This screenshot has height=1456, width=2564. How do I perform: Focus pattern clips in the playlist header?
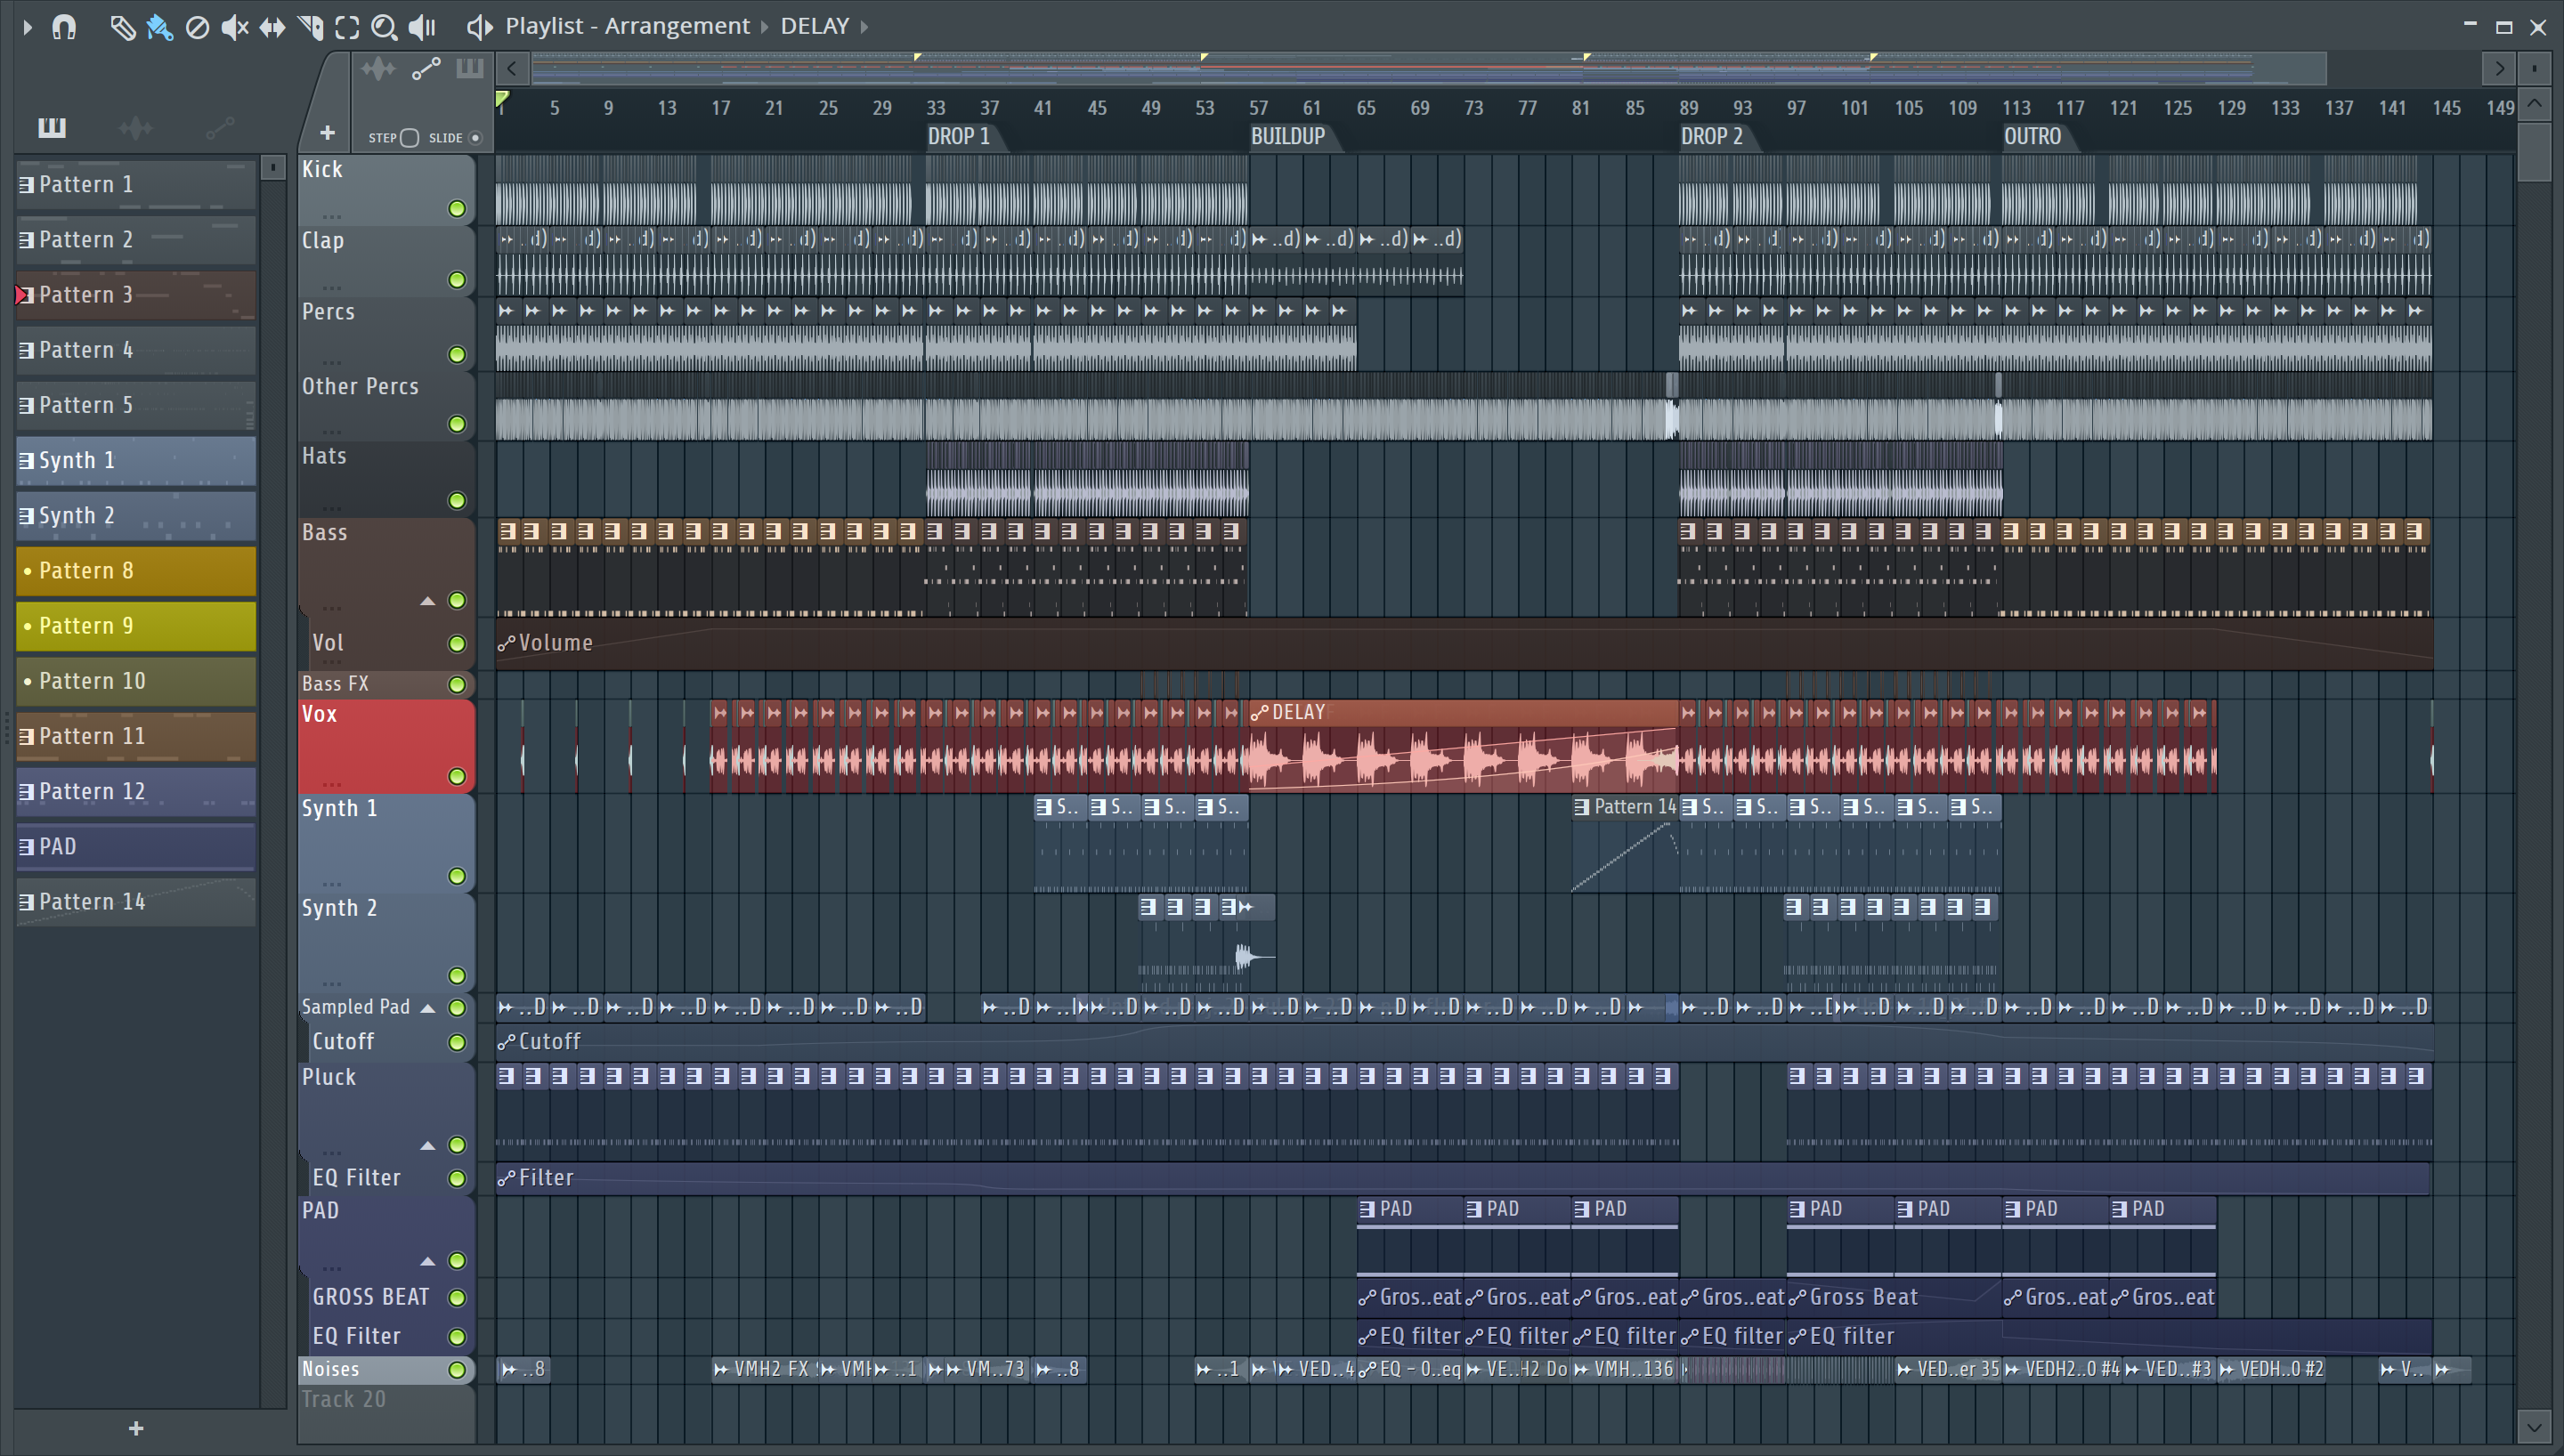coord(469,69)
